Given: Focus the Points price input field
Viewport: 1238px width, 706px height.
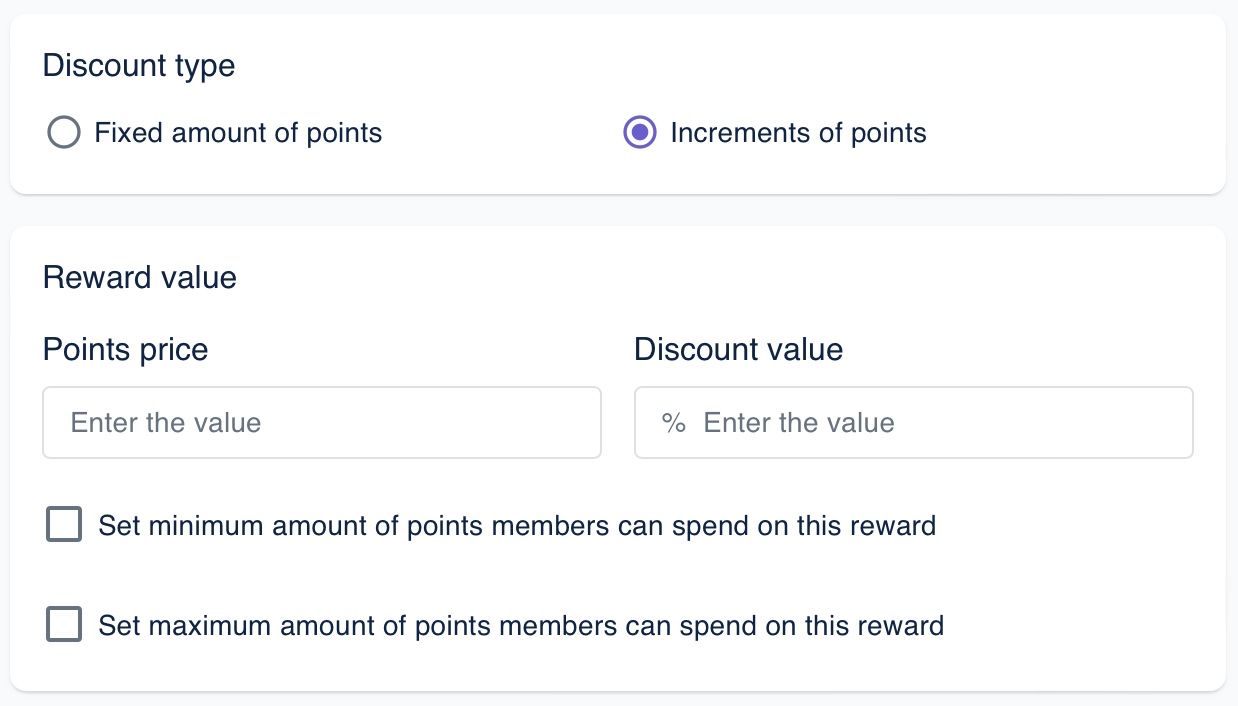Looking at the screenshot, I should pos(321,423).
